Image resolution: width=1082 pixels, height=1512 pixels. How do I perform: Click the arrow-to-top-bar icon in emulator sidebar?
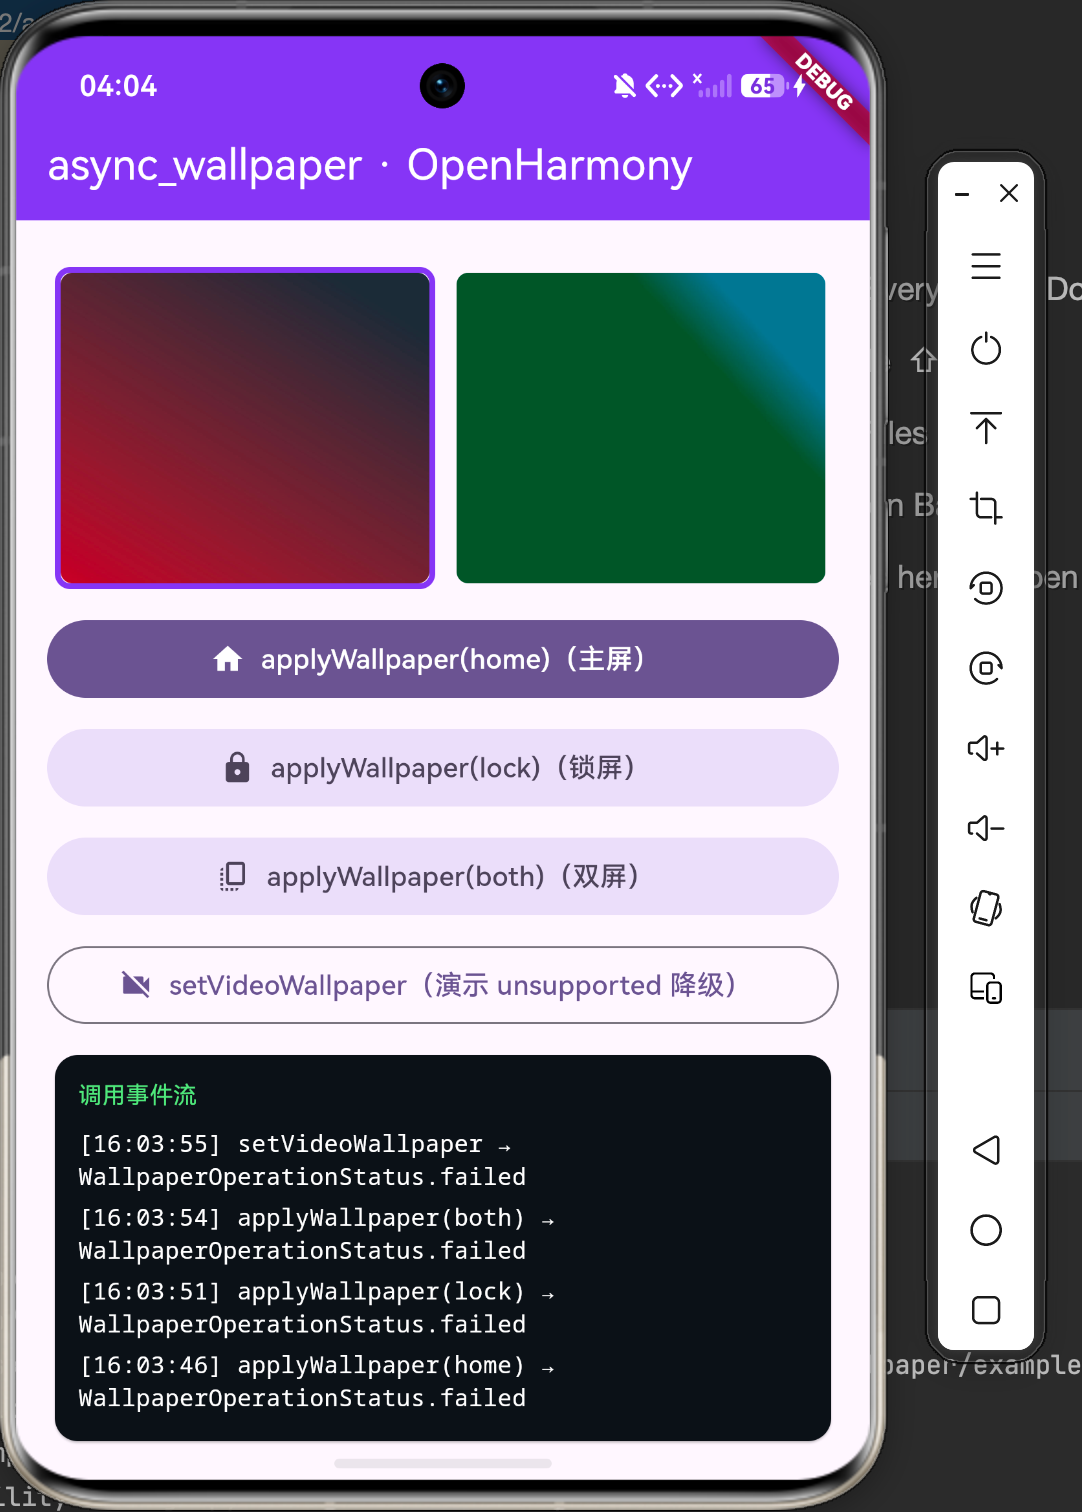[x=986, y=428]
